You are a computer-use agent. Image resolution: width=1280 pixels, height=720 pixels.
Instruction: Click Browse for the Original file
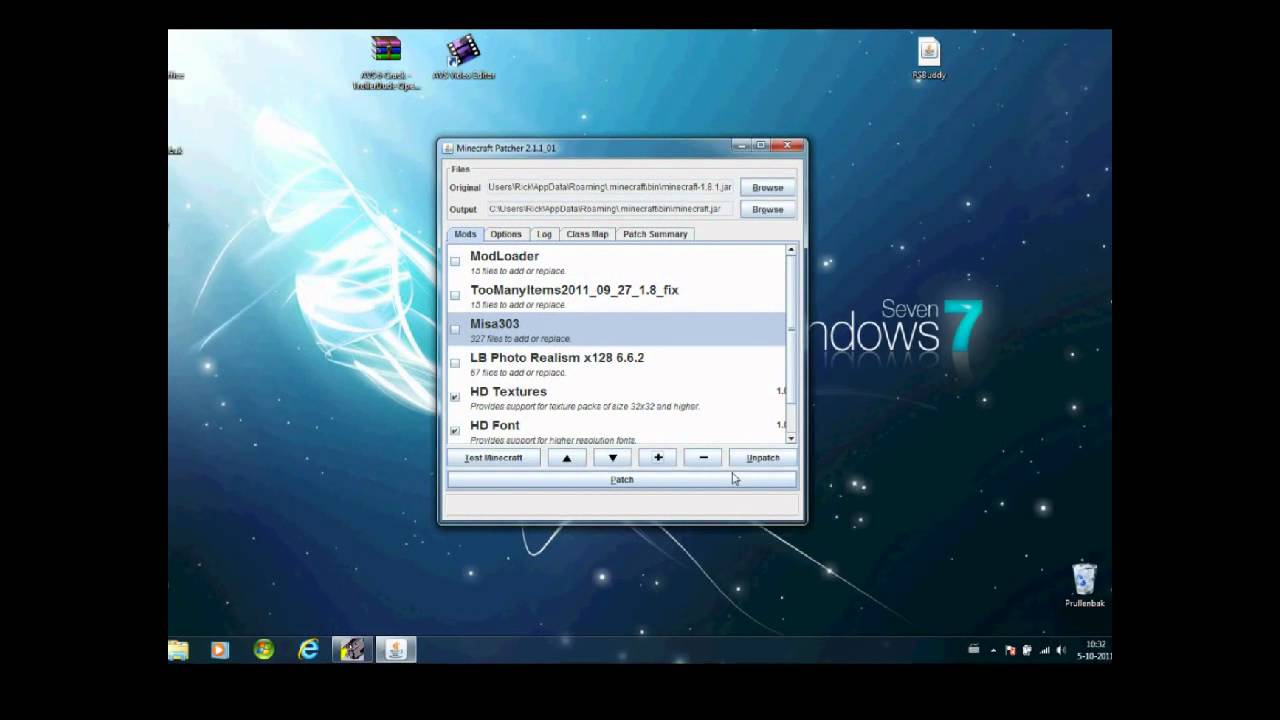pyautogui.click(x=767, y=188)
